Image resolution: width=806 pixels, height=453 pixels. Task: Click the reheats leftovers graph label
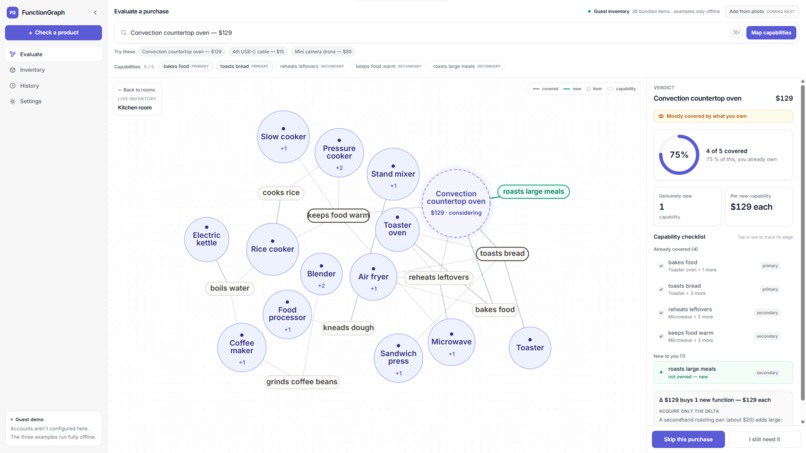pyautogui.click(x=438, y=278)
